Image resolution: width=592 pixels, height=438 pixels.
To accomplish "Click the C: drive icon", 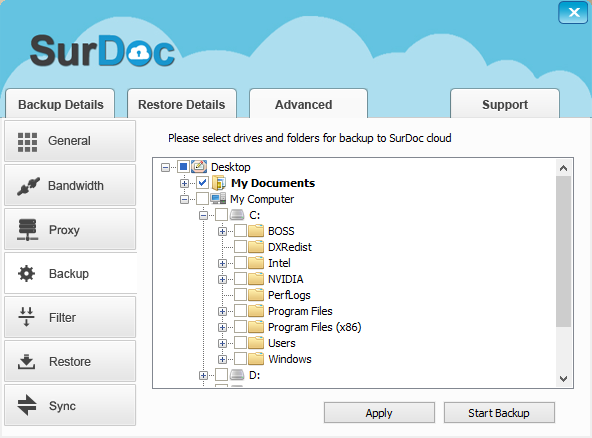I will click(x=237, y=215).
